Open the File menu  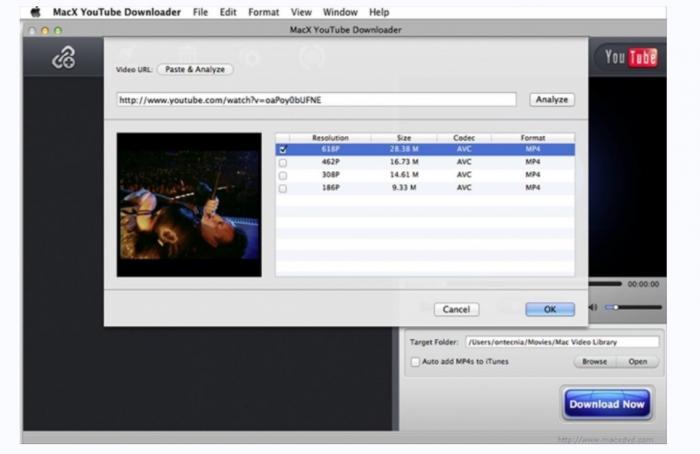click(200, 12)
